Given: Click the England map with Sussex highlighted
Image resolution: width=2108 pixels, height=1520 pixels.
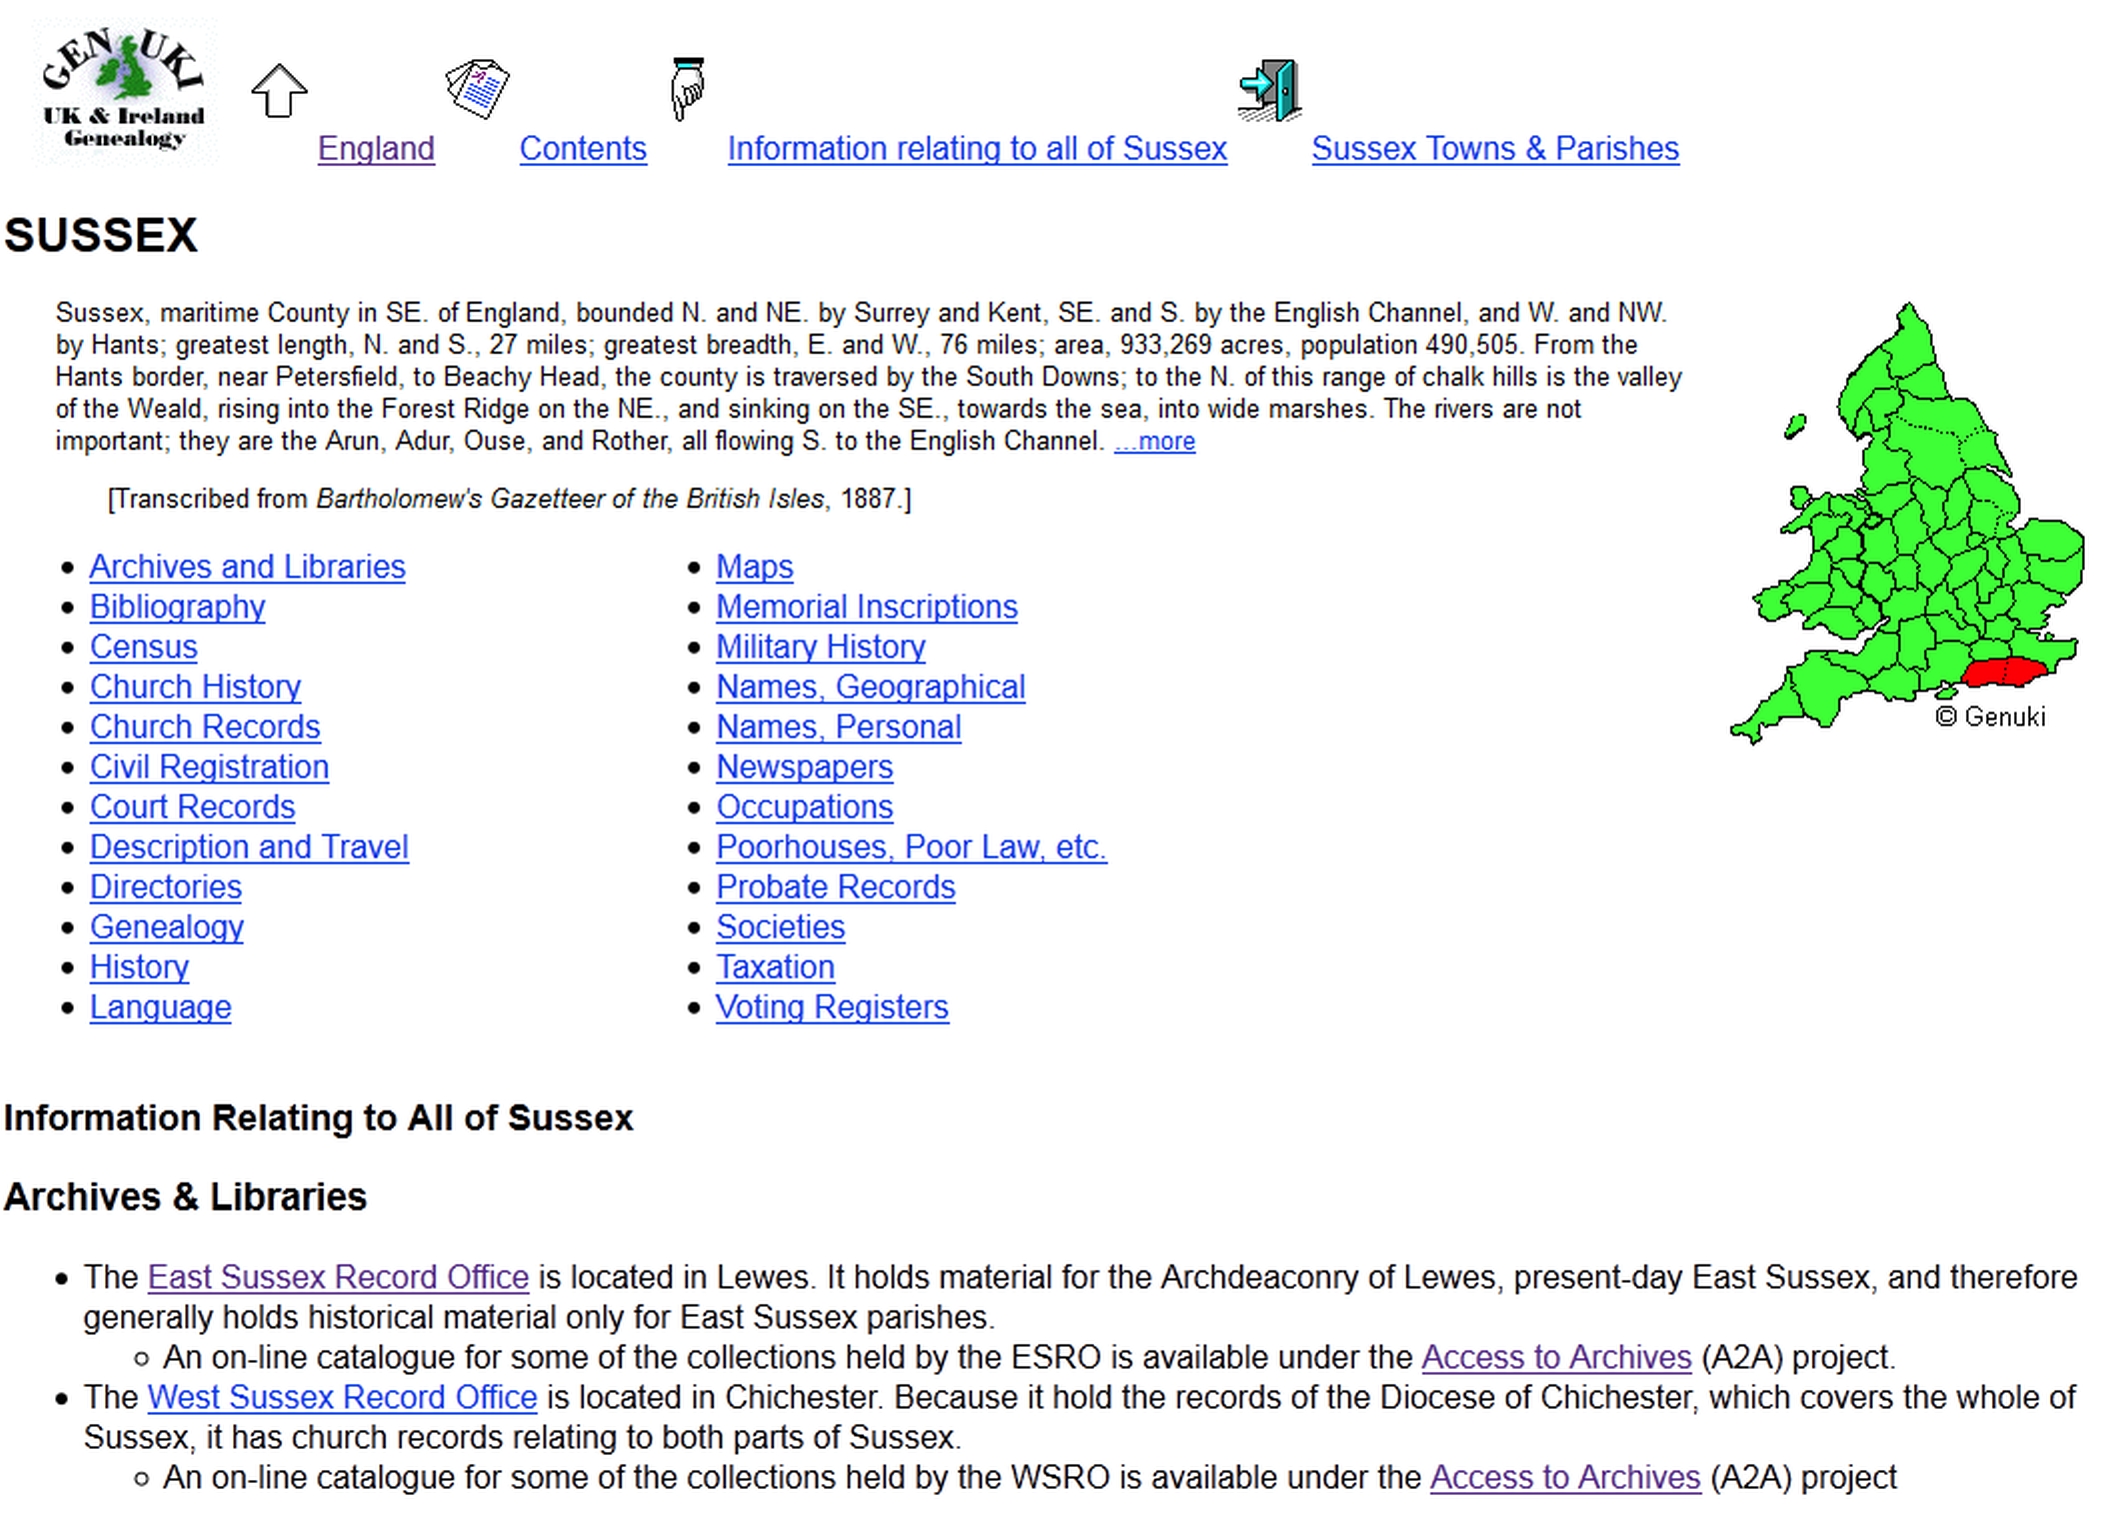Looking at the screenshot, I should tap(1908, 523).
